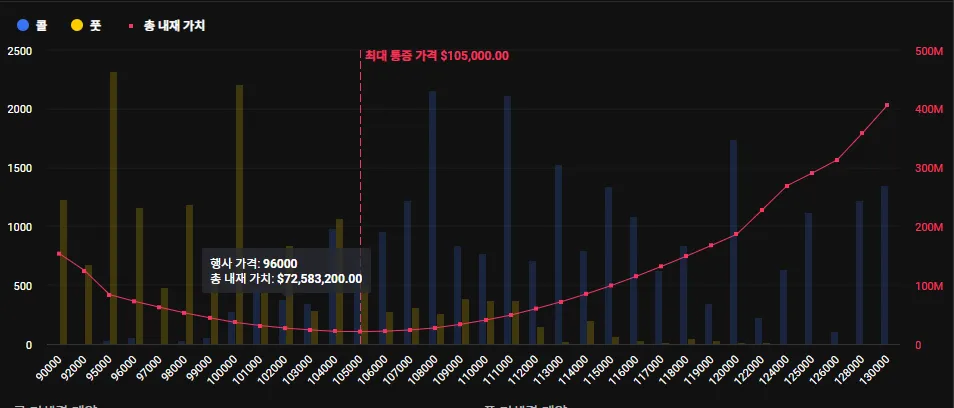
Task: Click the 최대 통증 가격 $105,000.00 label
Action: click(x=437, y=56)
